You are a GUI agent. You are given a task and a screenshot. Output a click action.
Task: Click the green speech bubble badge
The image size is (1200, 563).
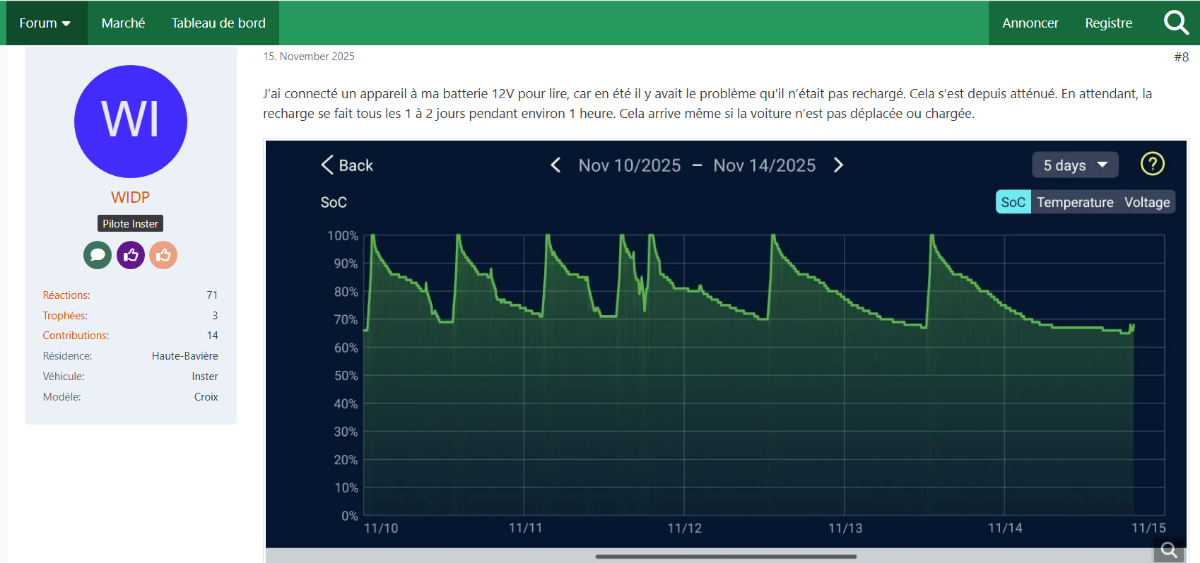point(97,255)
